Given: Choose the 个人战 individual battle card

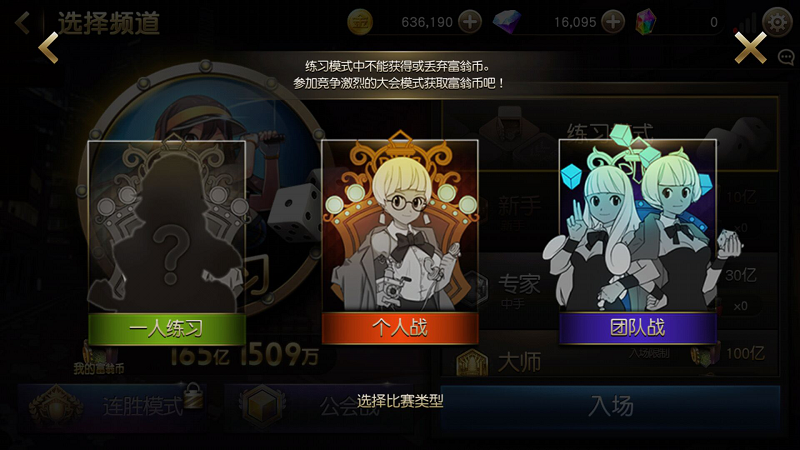Looking at the screenshot, I should tap(399, 242).
